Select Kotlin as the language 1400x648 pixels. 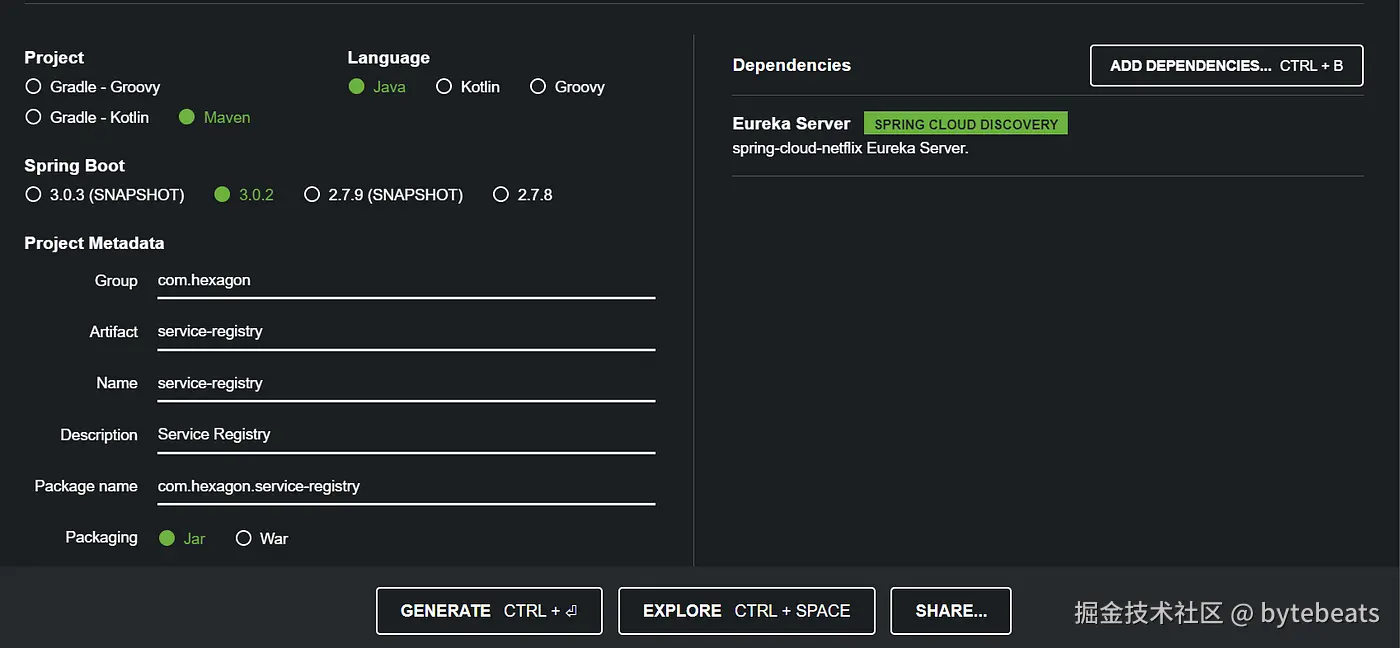pos(444,87)
